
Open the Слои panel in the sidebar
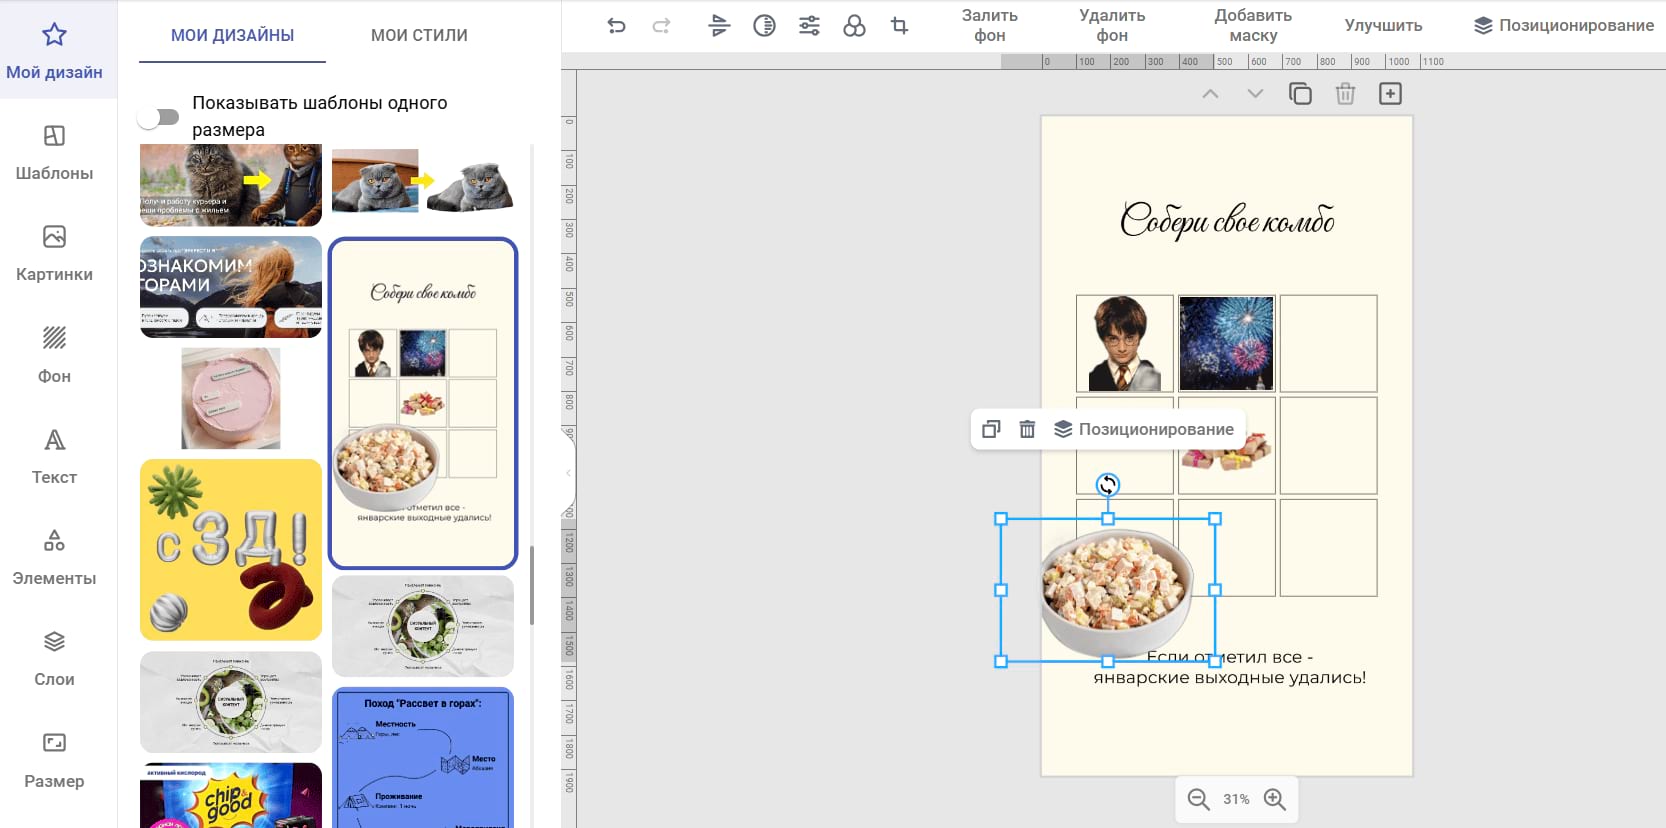tap(54, 658)
